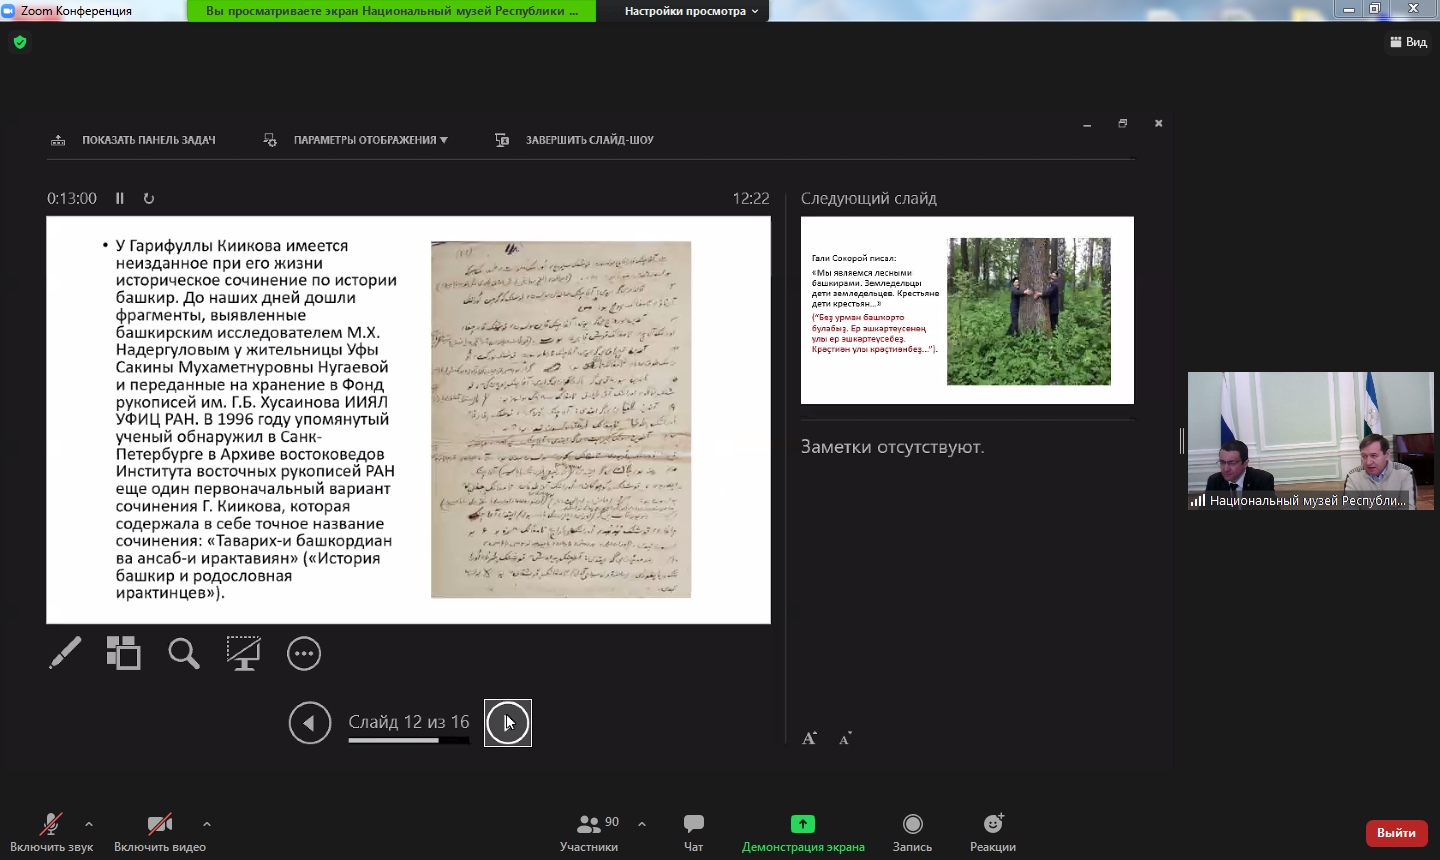Screen dimensions: 1440x860
Task: Click the next slide preview thumbnail
Action: tap(967, 310)
